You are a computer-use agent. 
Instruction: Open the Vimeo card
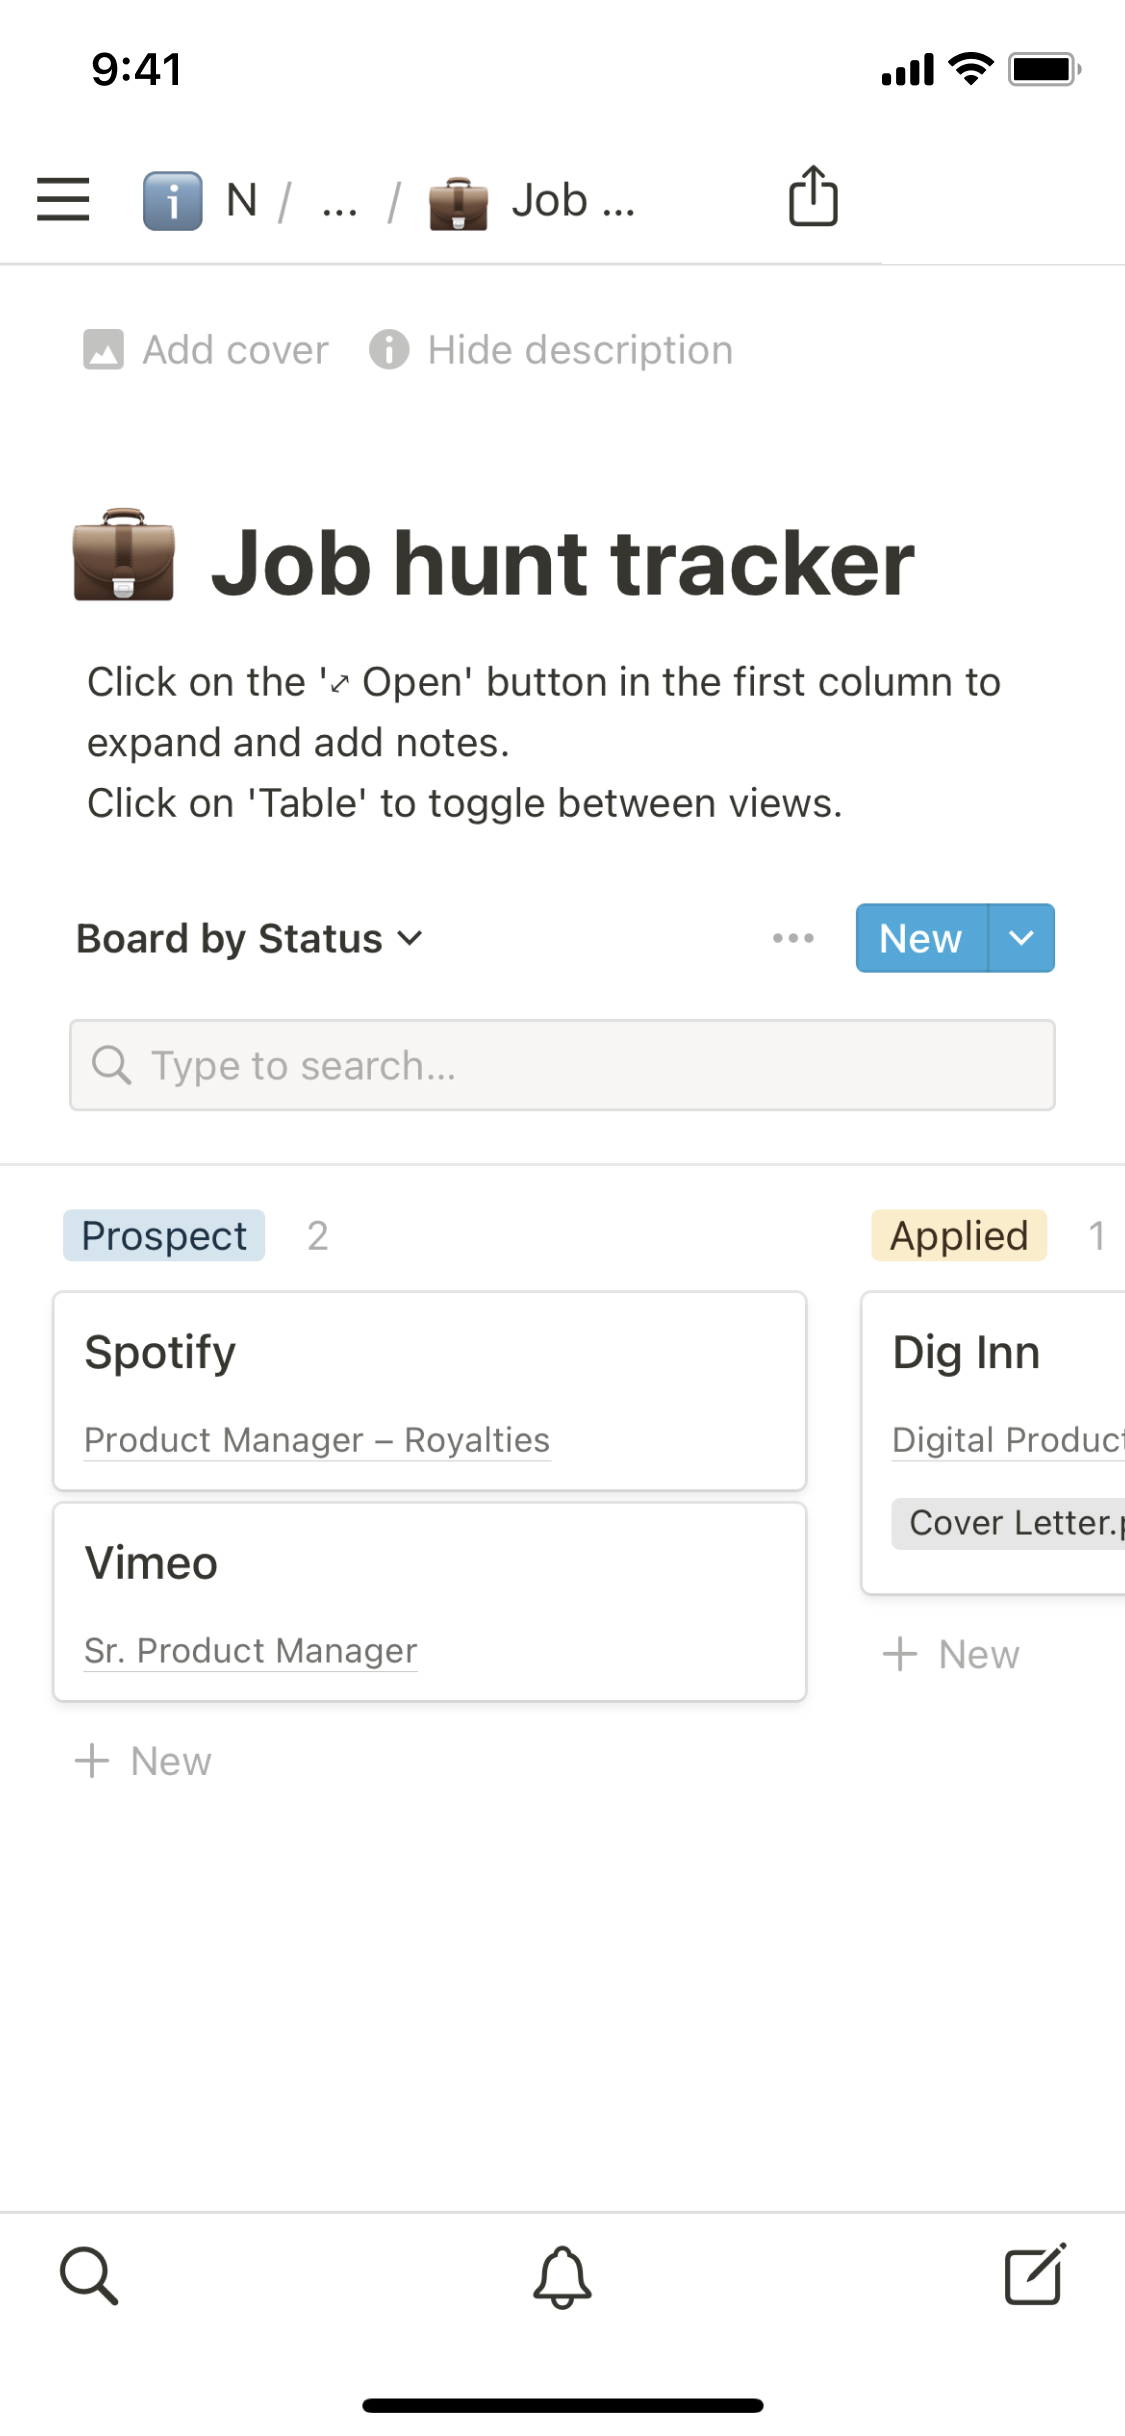click(x=430, y=1601)
